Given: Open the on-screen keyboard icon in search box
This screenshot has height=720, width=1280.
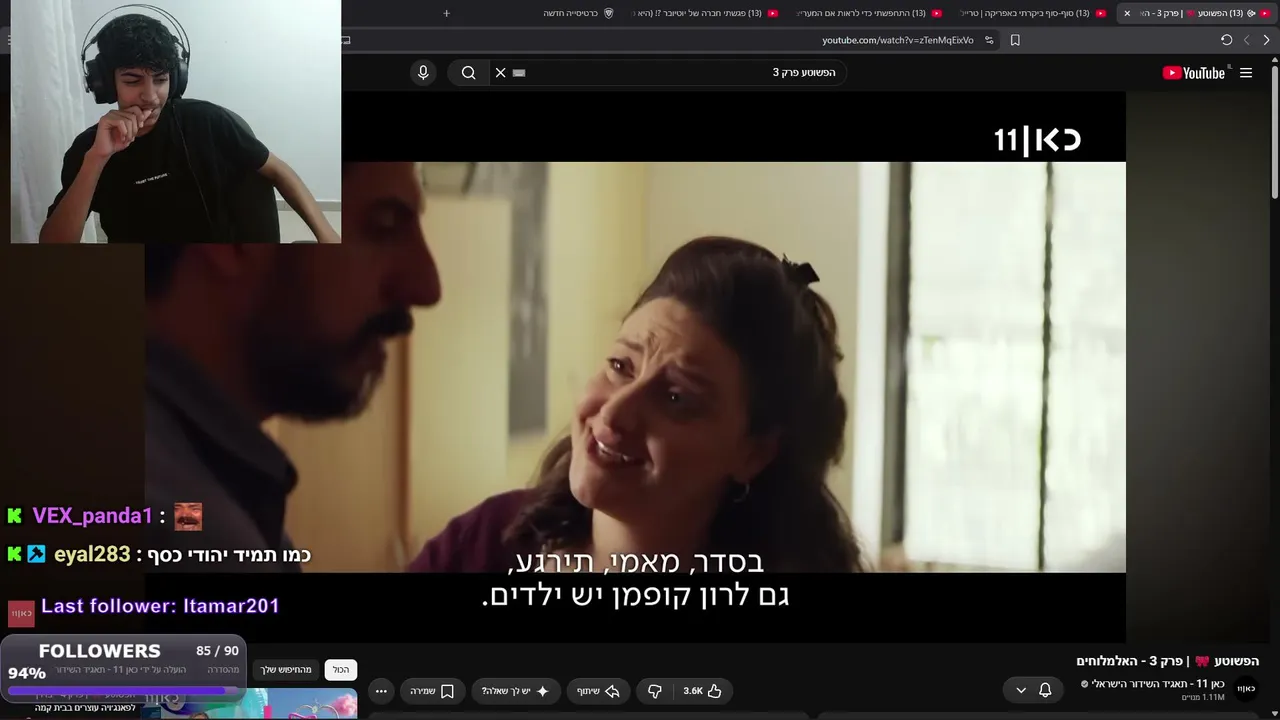Looking at the screenshot, I should [519, 72].
